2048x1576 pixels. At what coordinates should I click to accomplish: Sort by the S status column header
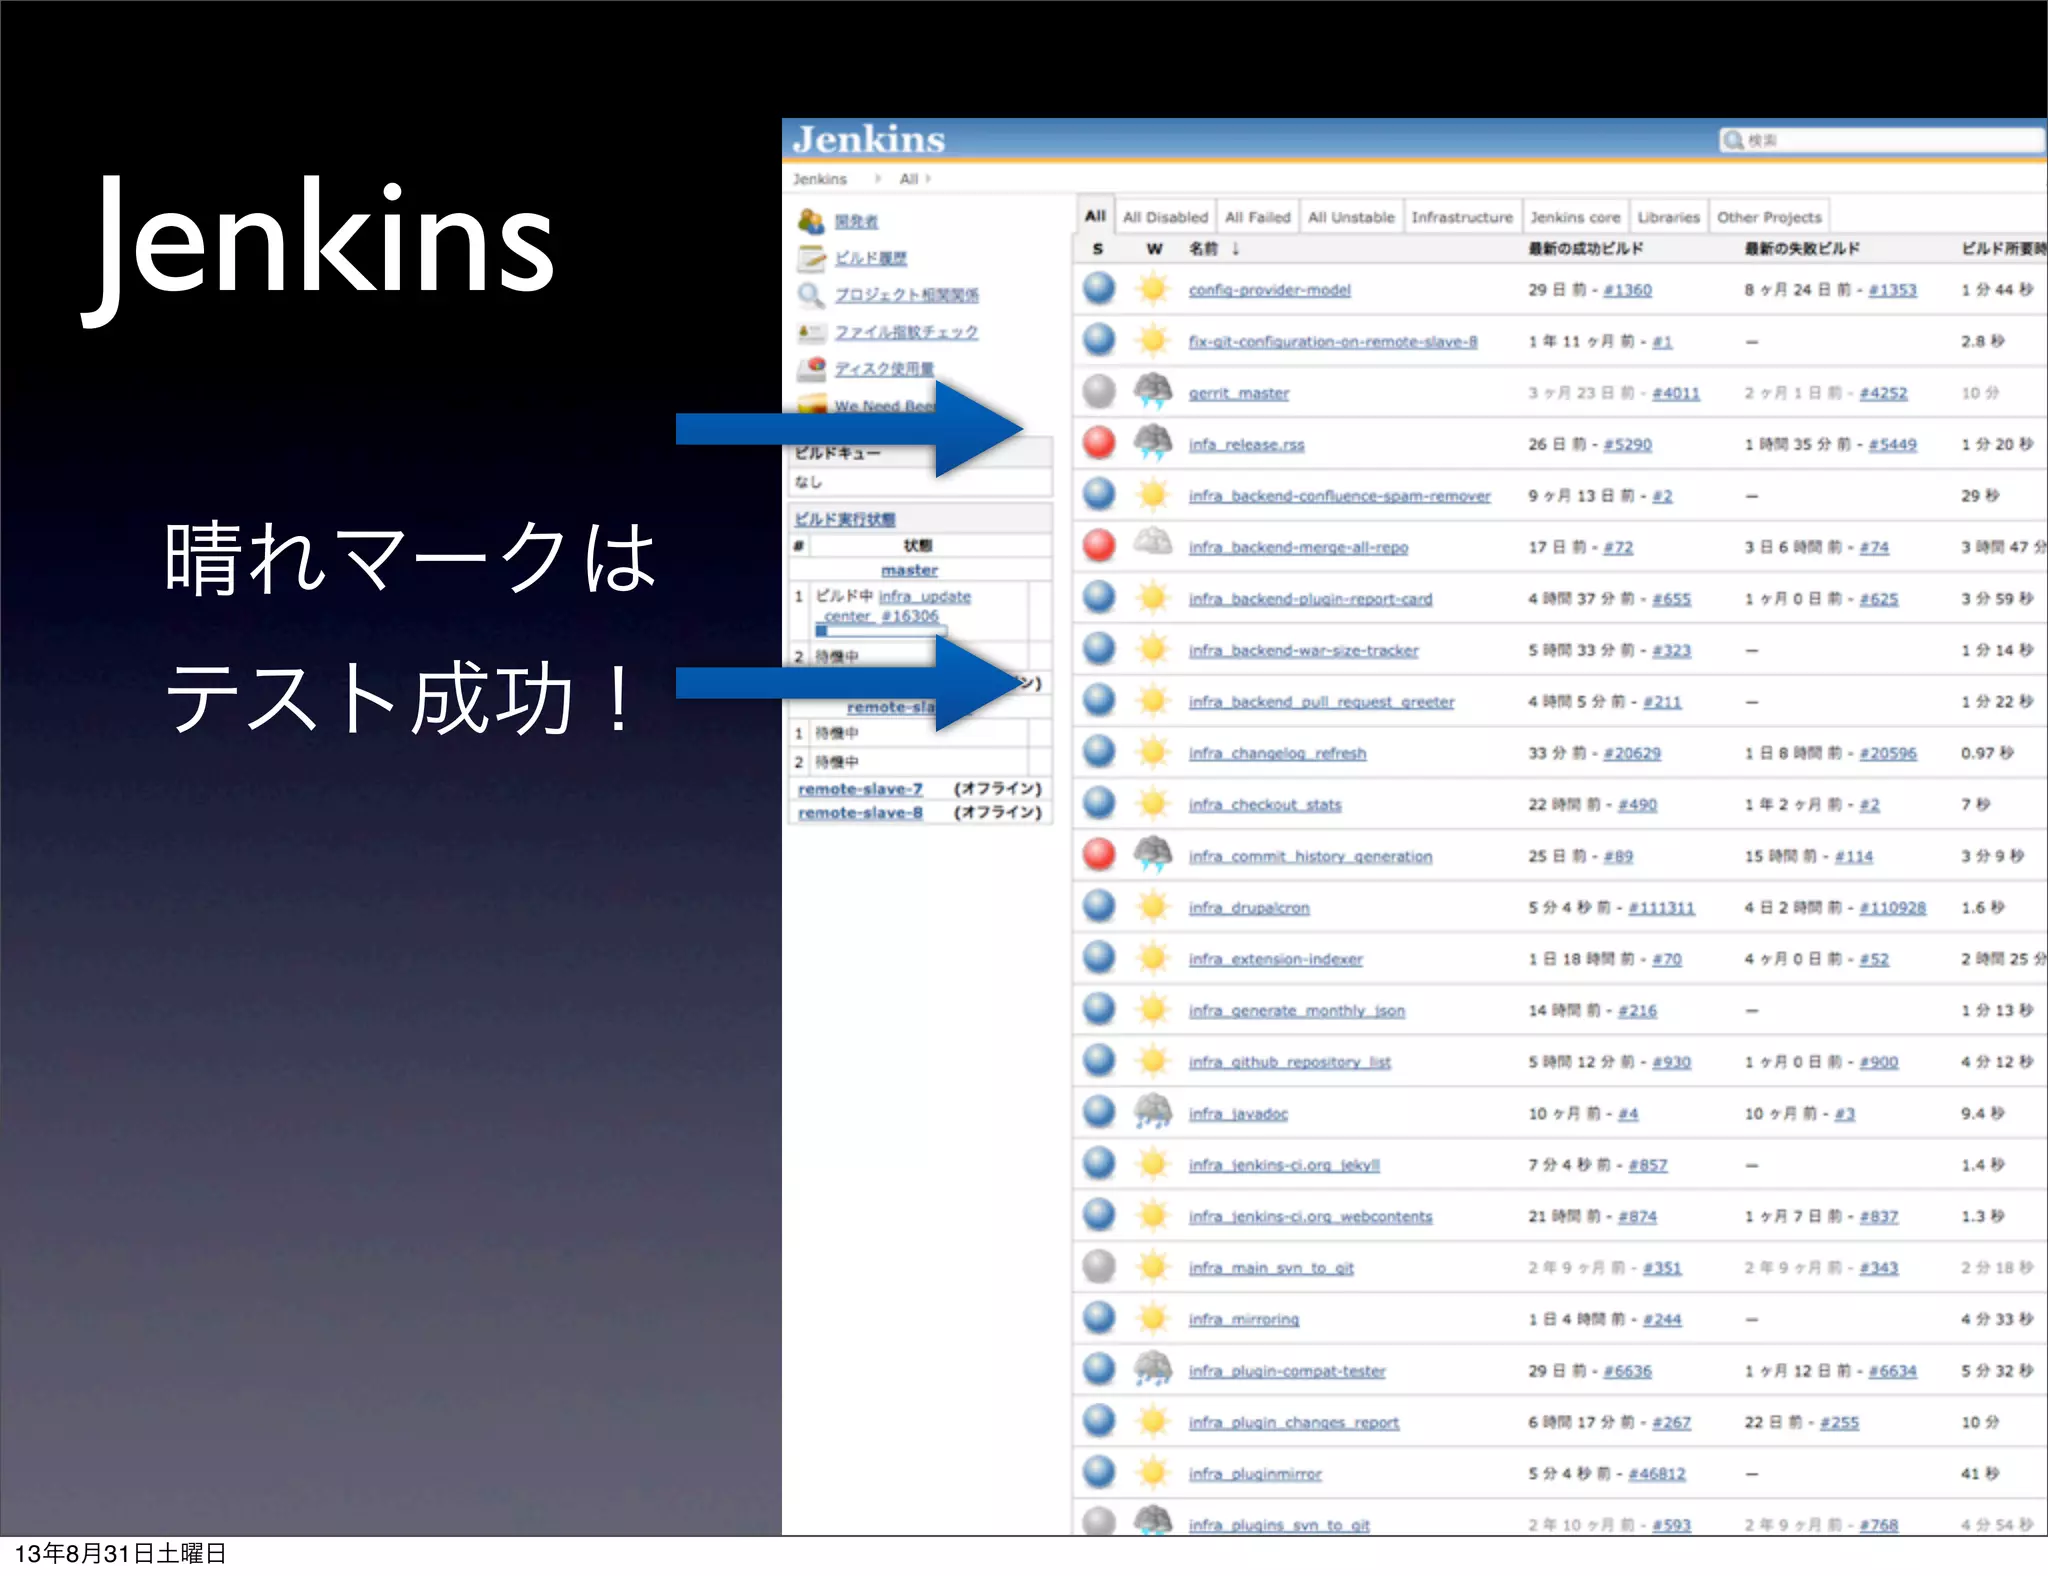1098,249
